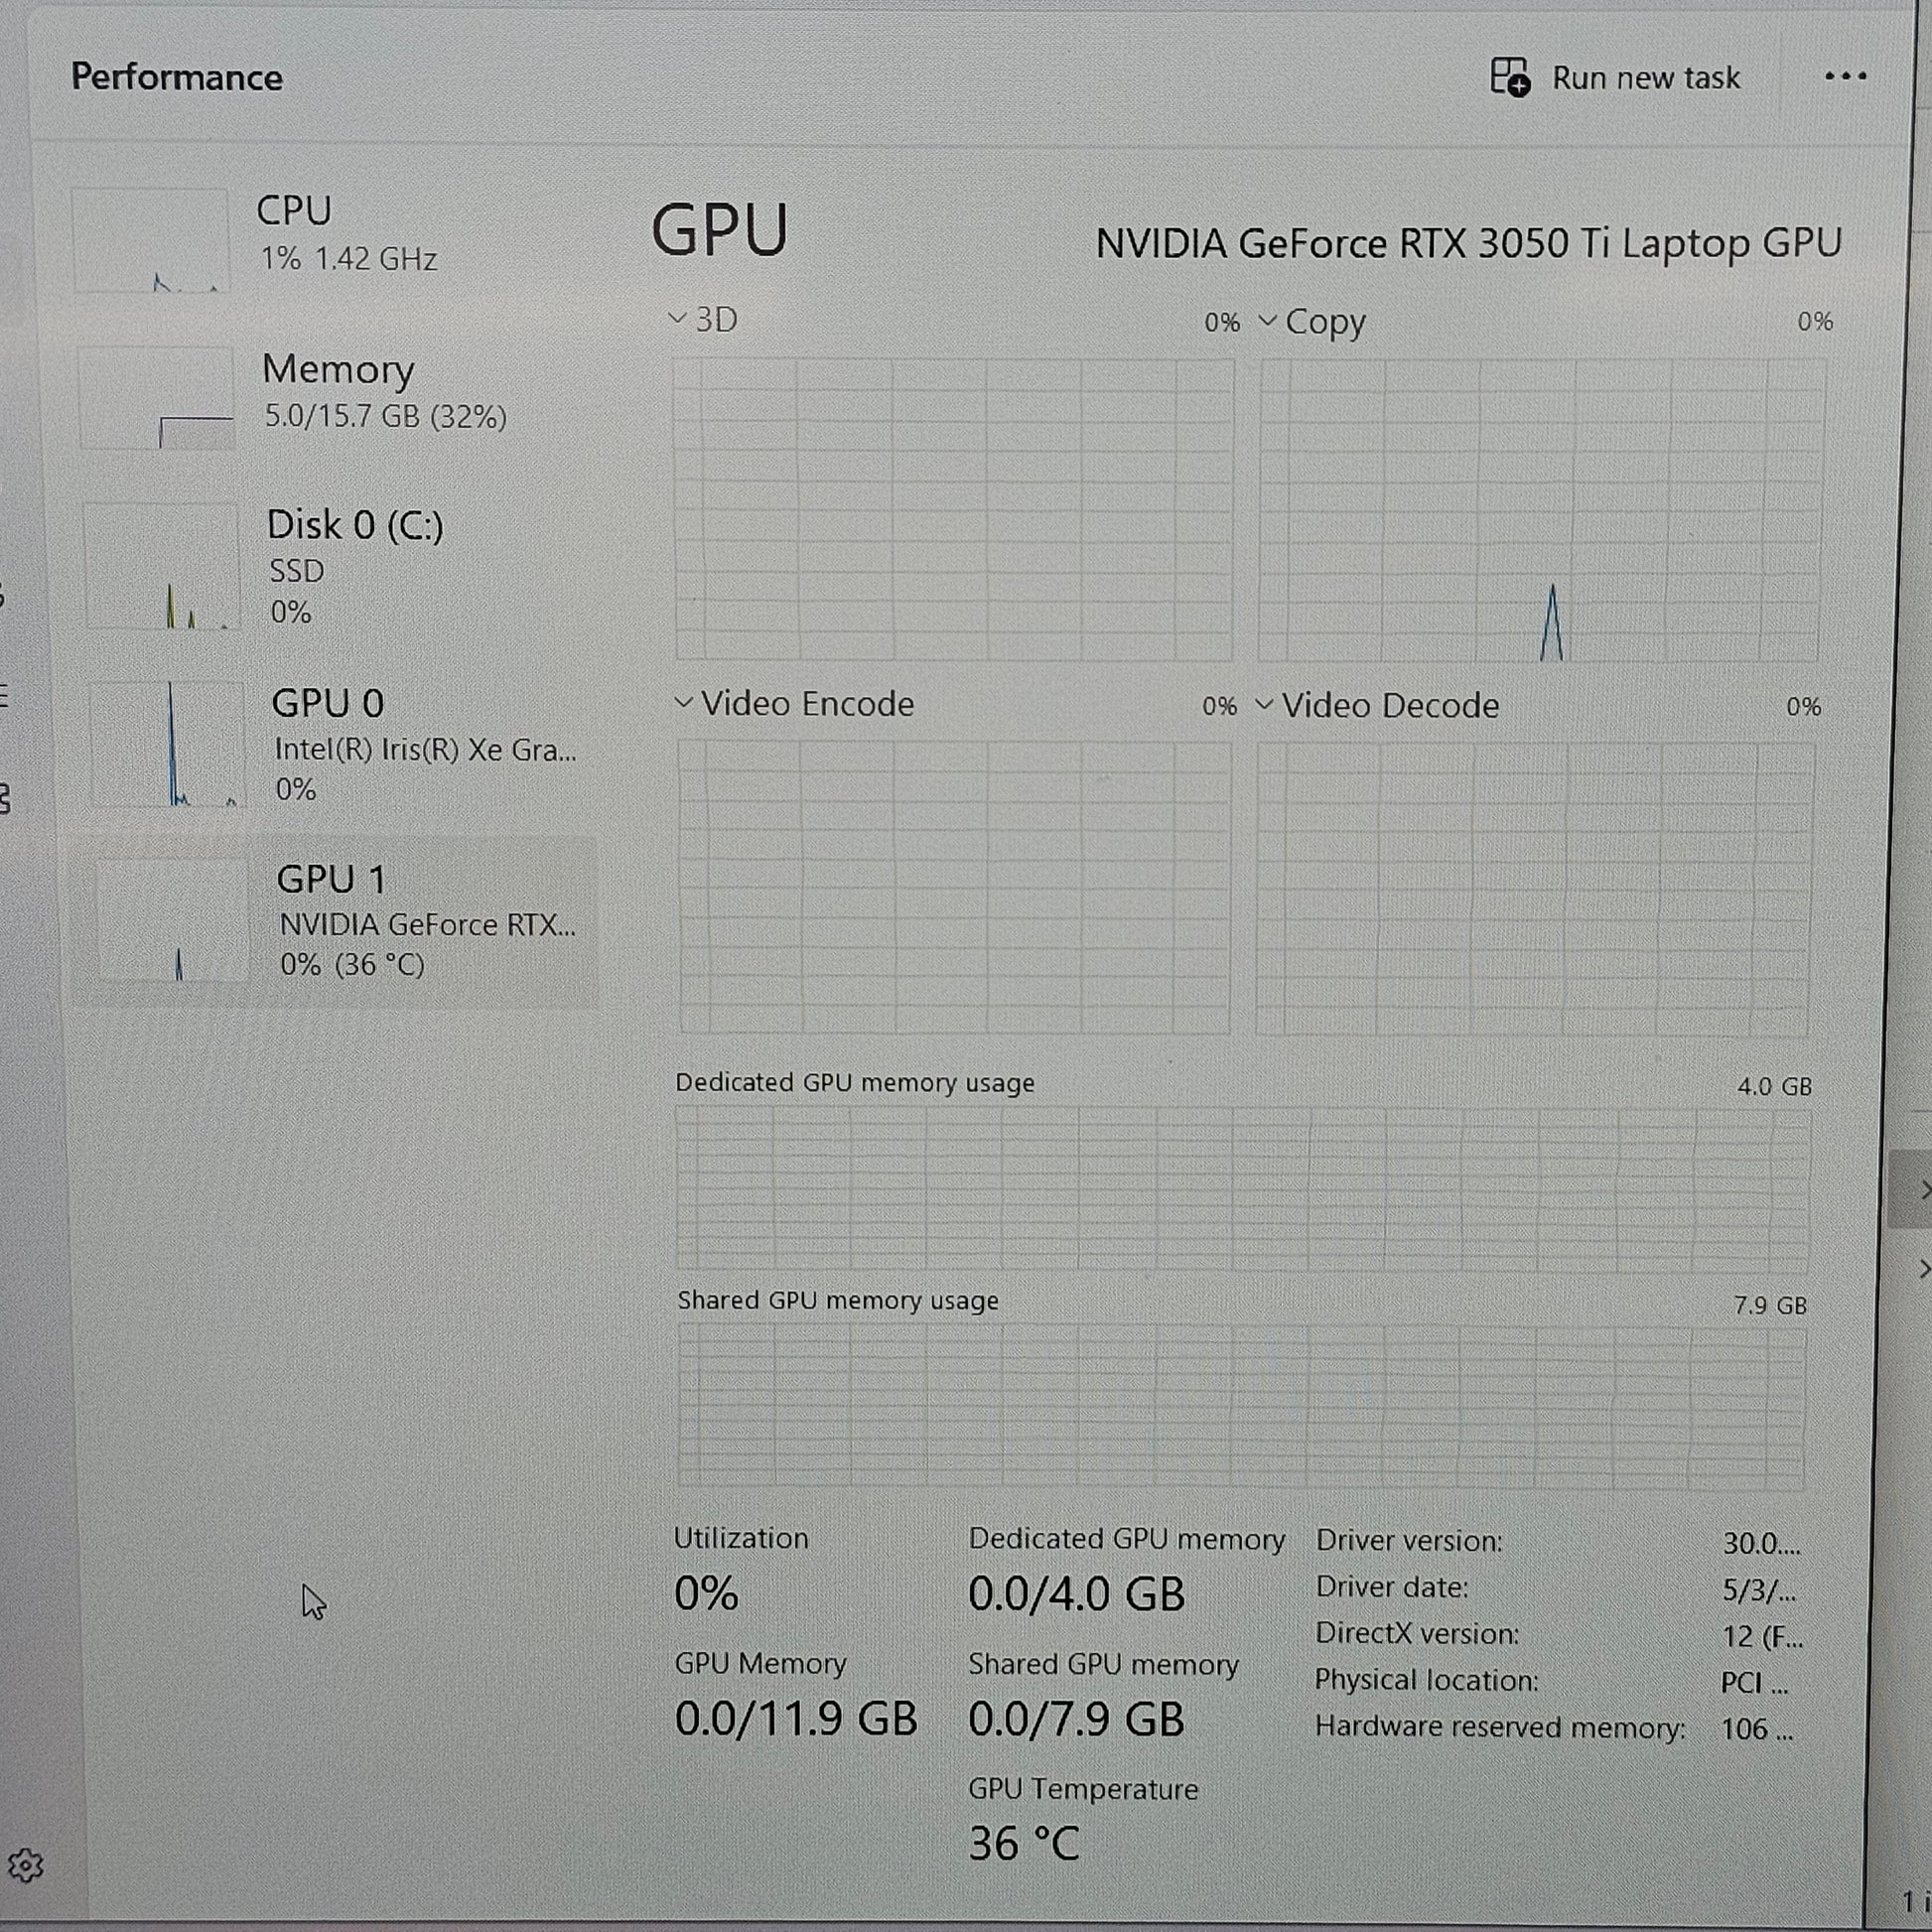The width and height of the screenshot is (1932, 1932).
Task: Open the Video Encode engine dropdown
Action: 684,703
